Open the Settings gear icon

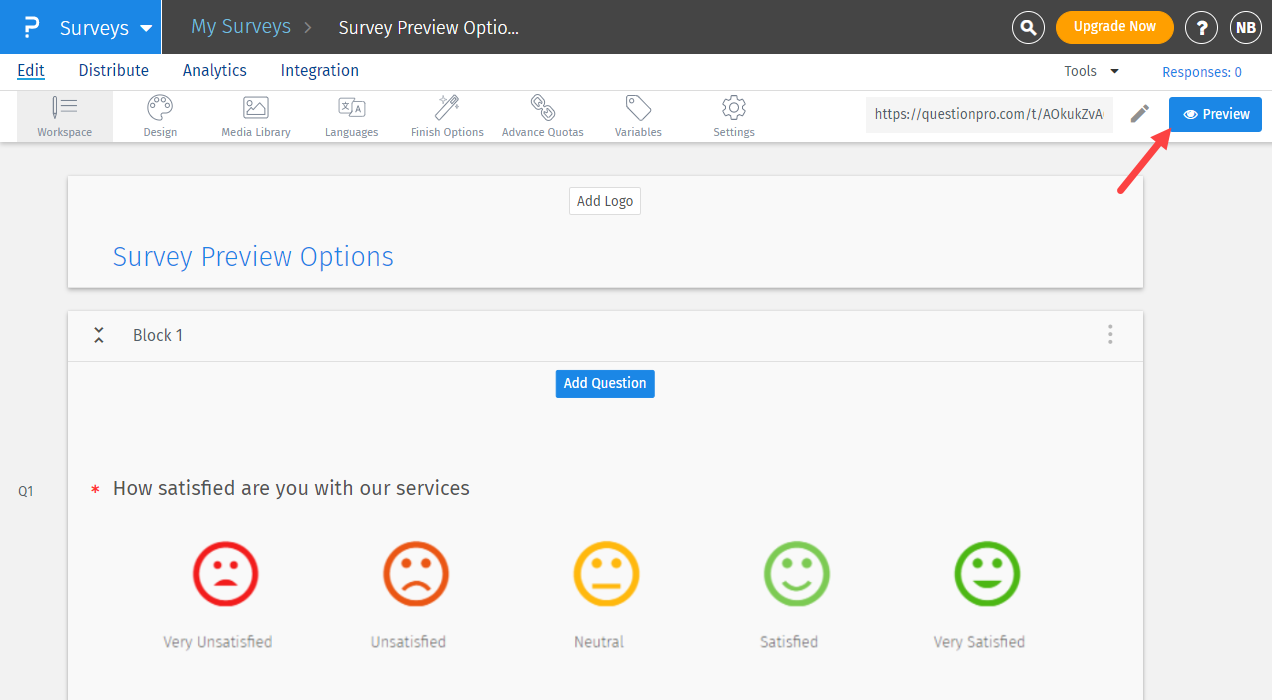(734, 108)
